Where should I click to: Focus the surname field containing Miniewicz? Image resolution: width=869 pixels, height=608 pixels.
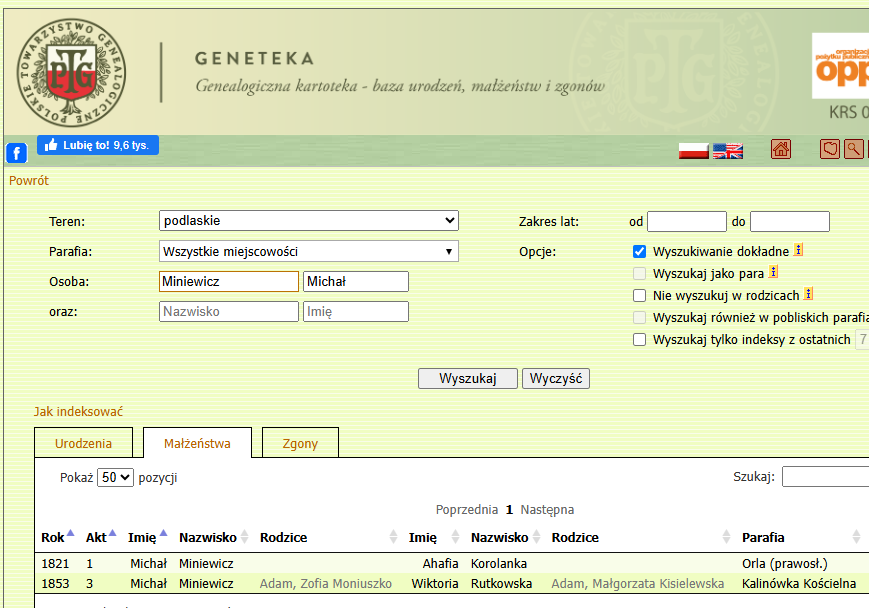click(x=229, y=282)
